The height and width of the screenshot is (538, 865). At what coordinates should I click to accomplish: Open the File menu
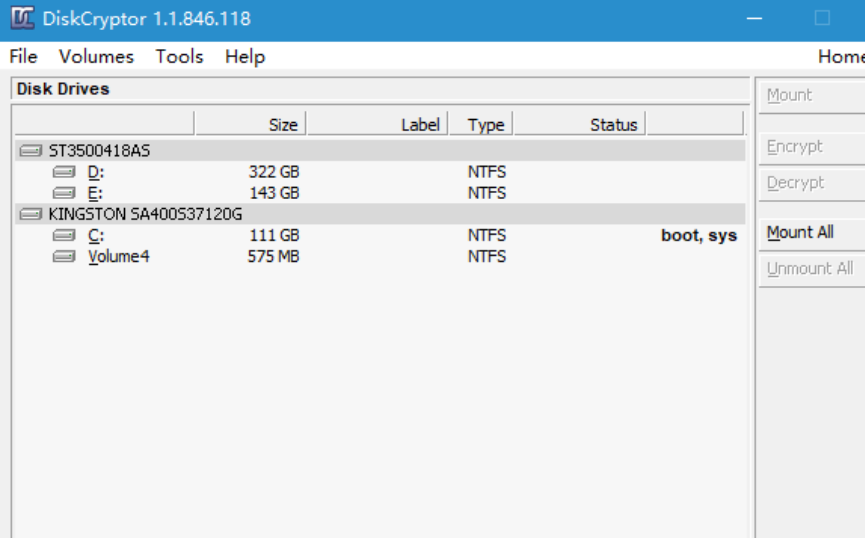23,56
